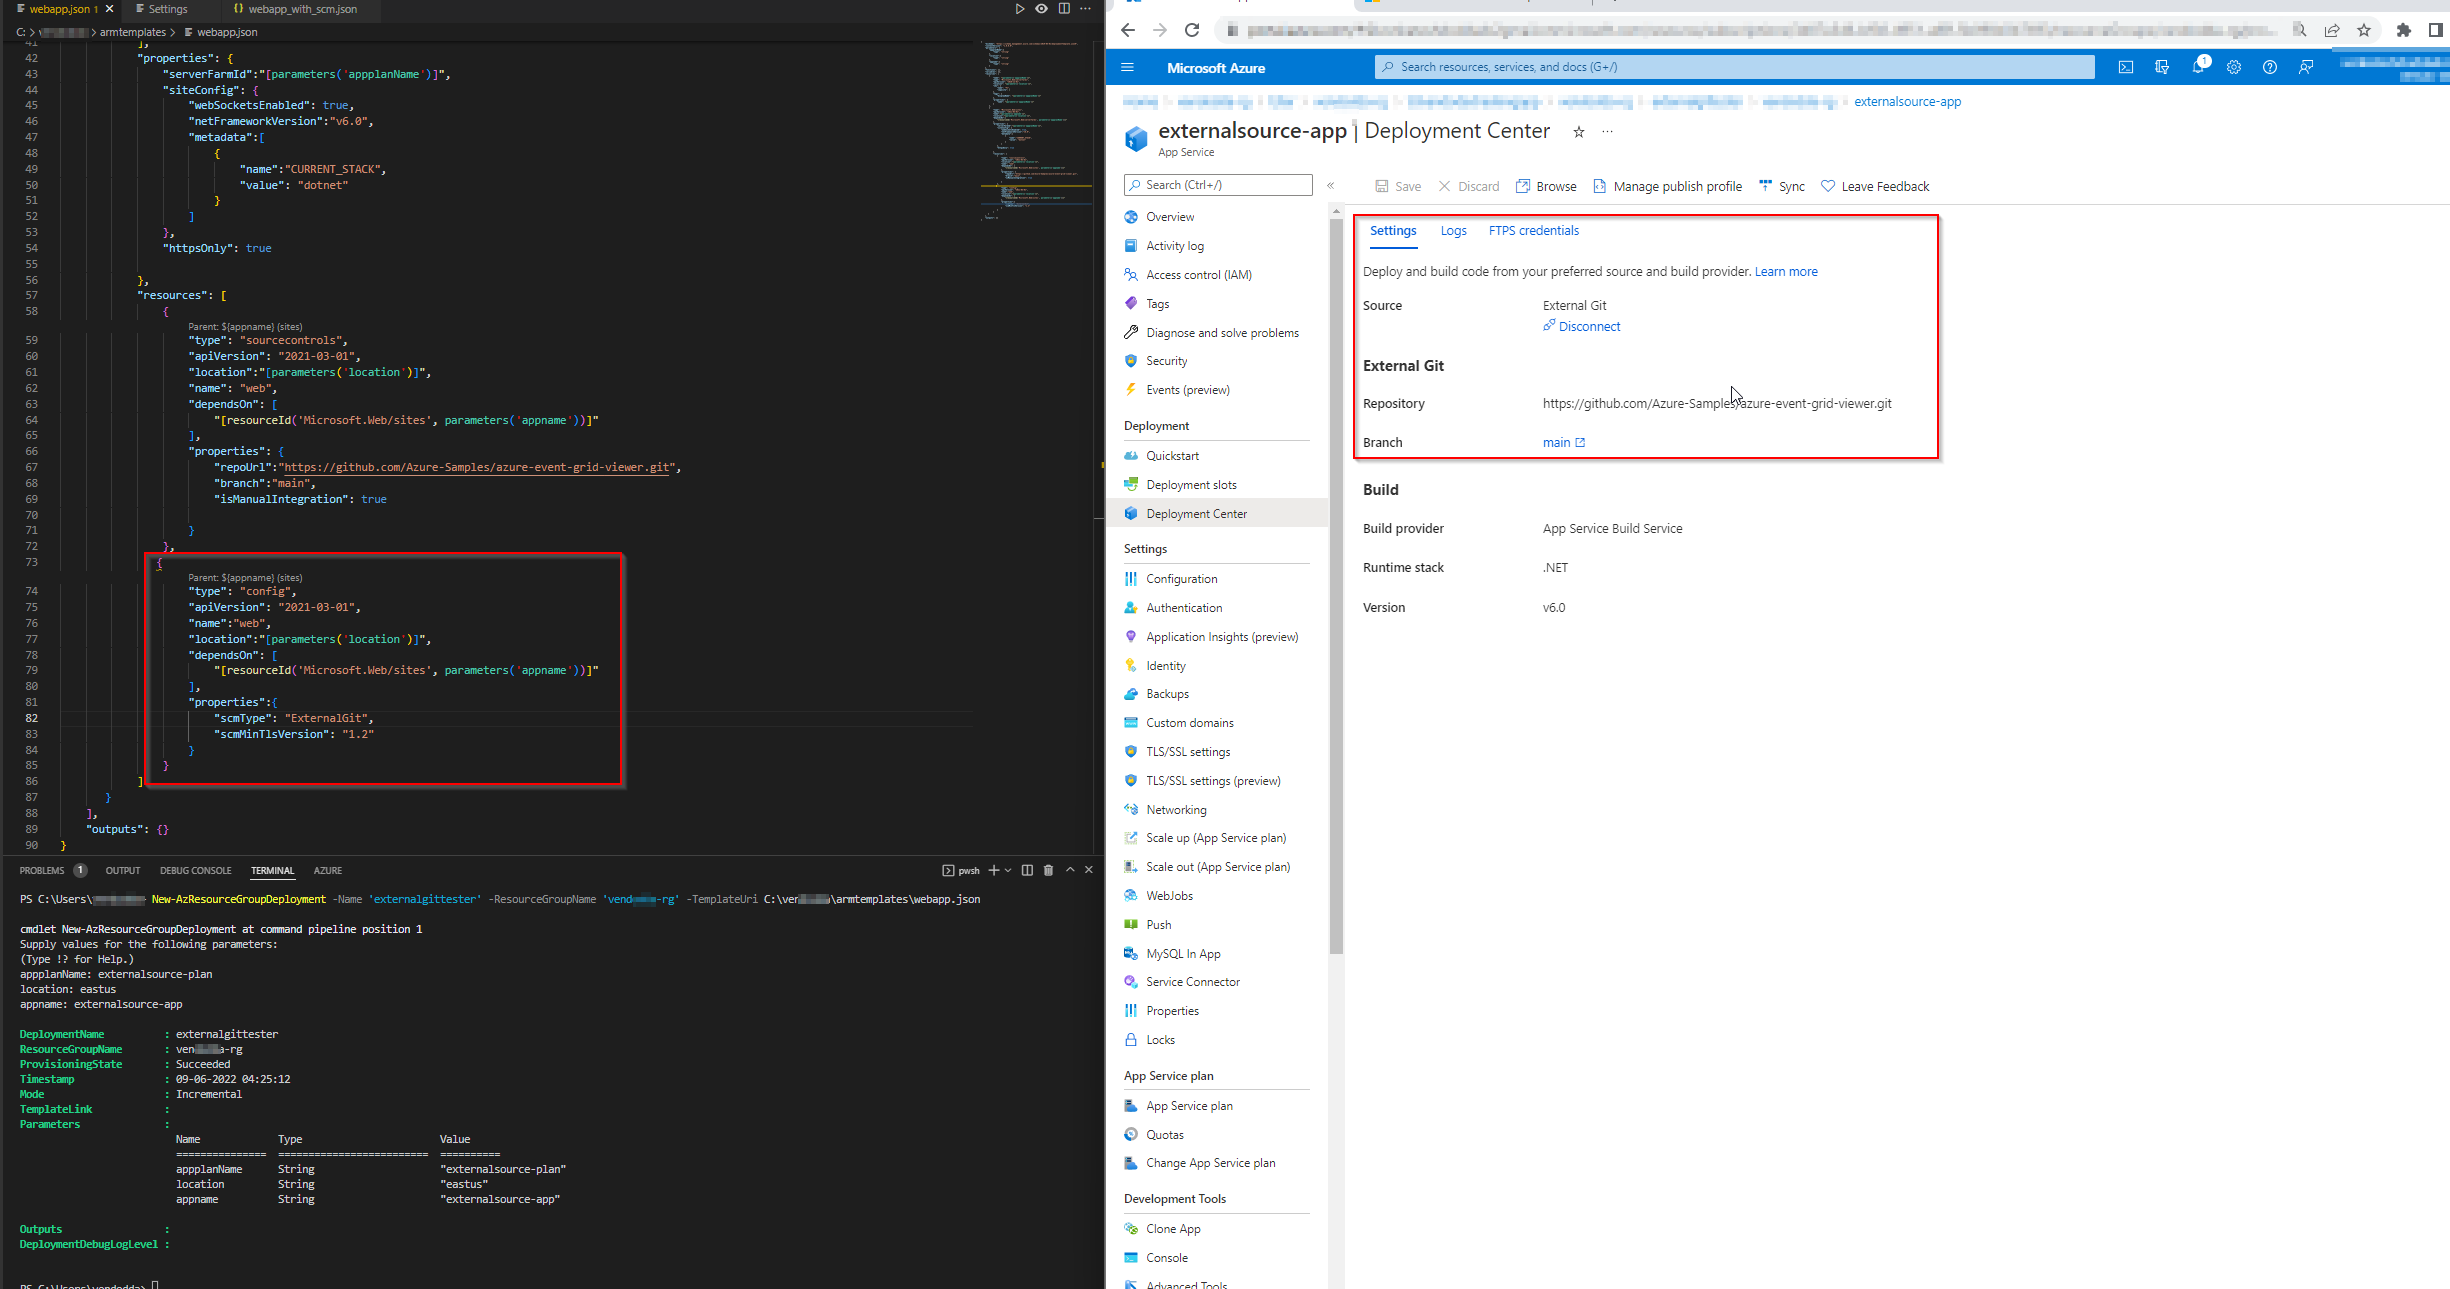The height and width of the screenshot is (1289, 2450).
Task: Switch to the Logs tab
Action: tap(1453, 231)
